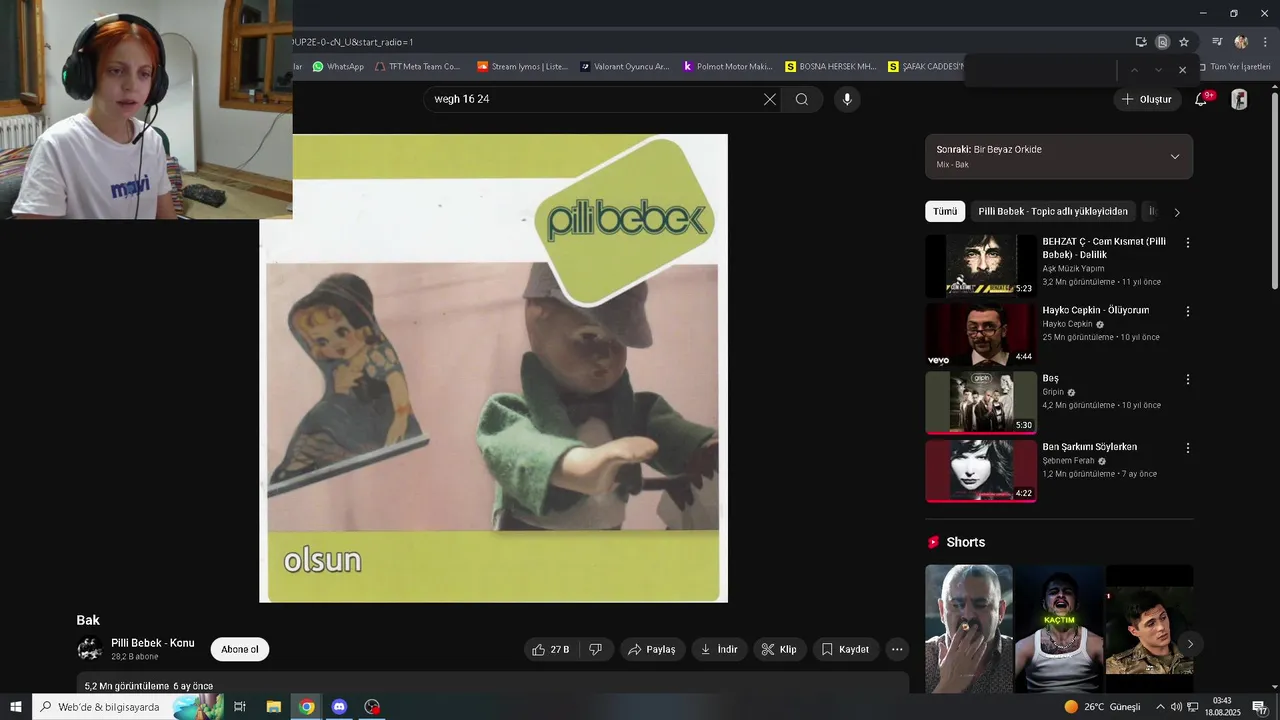The height and width of the screenshot is (720, 1280).
Task: Open Hayko Cepkin - Ölüyorum video thumbnail
Action: click(x=981, y=334)
